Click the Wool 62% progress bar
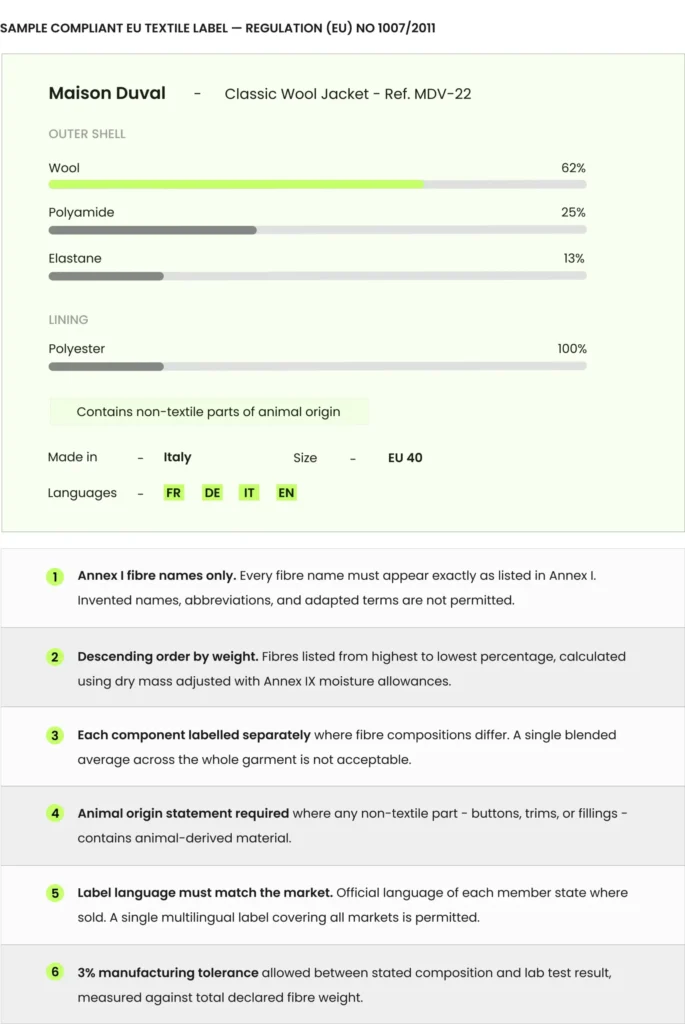 (x=317, y=185)
